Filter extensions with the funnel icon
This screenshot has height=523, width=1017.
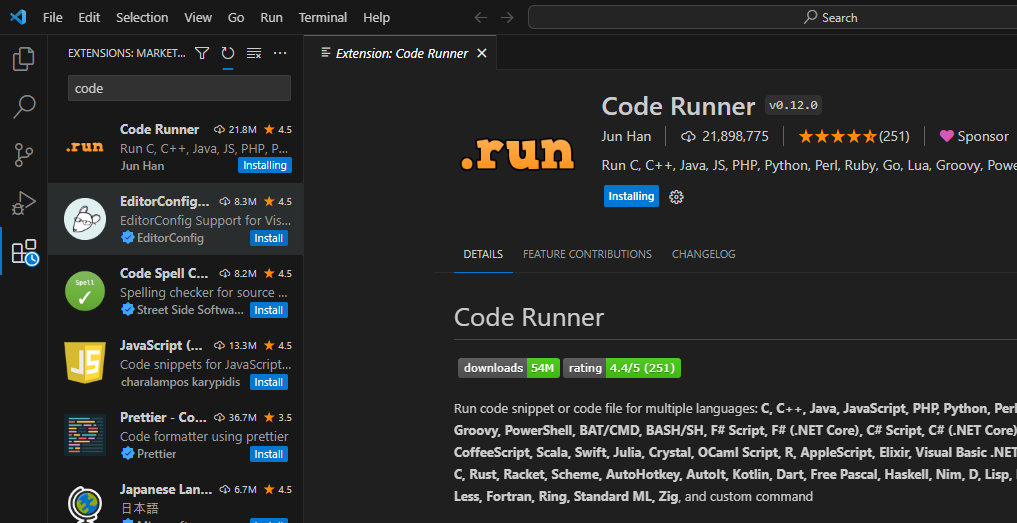pyautogui.click(x=202, y=53)
